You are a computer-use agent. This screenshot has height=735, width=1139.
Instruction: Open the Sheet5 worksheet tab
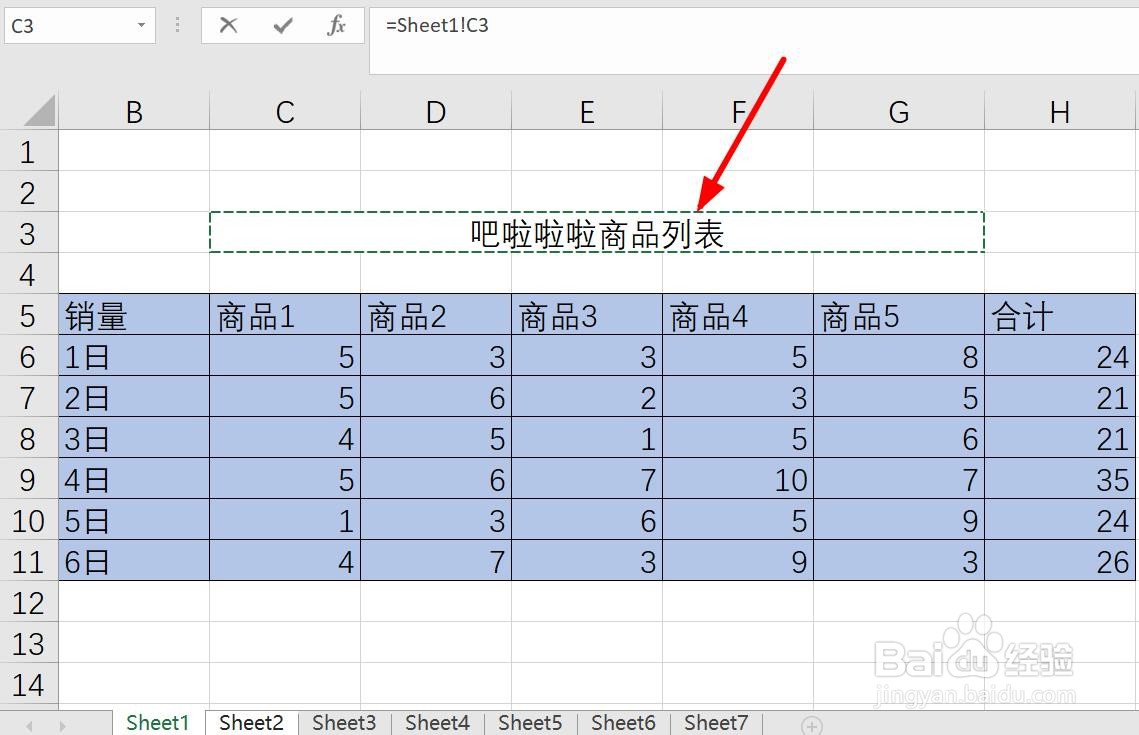pyautogui.click(x=530, y=722)
